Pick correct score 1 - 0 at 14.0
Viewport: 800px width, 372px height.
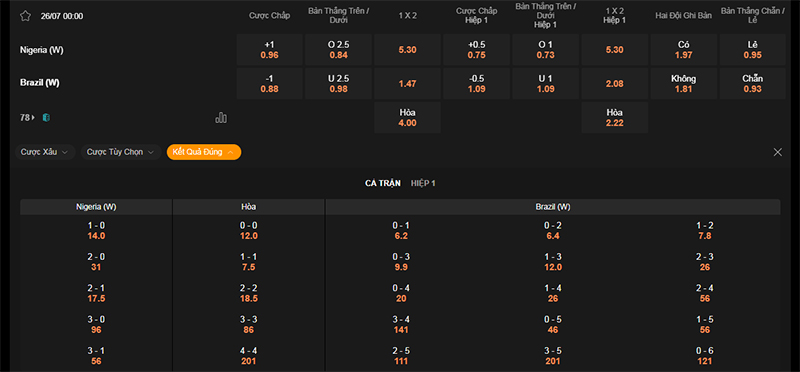click(x=96, y=231)
